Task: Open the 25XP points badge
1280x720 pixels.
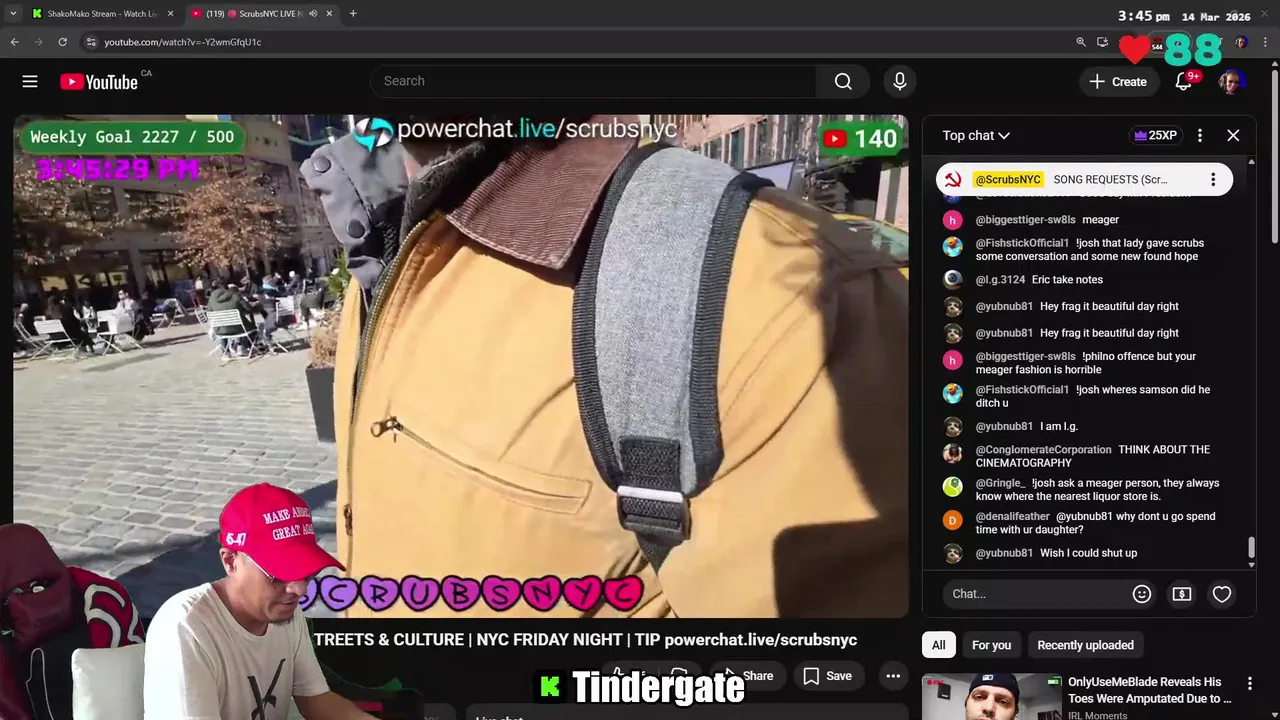Action: tap(1154, 135)
